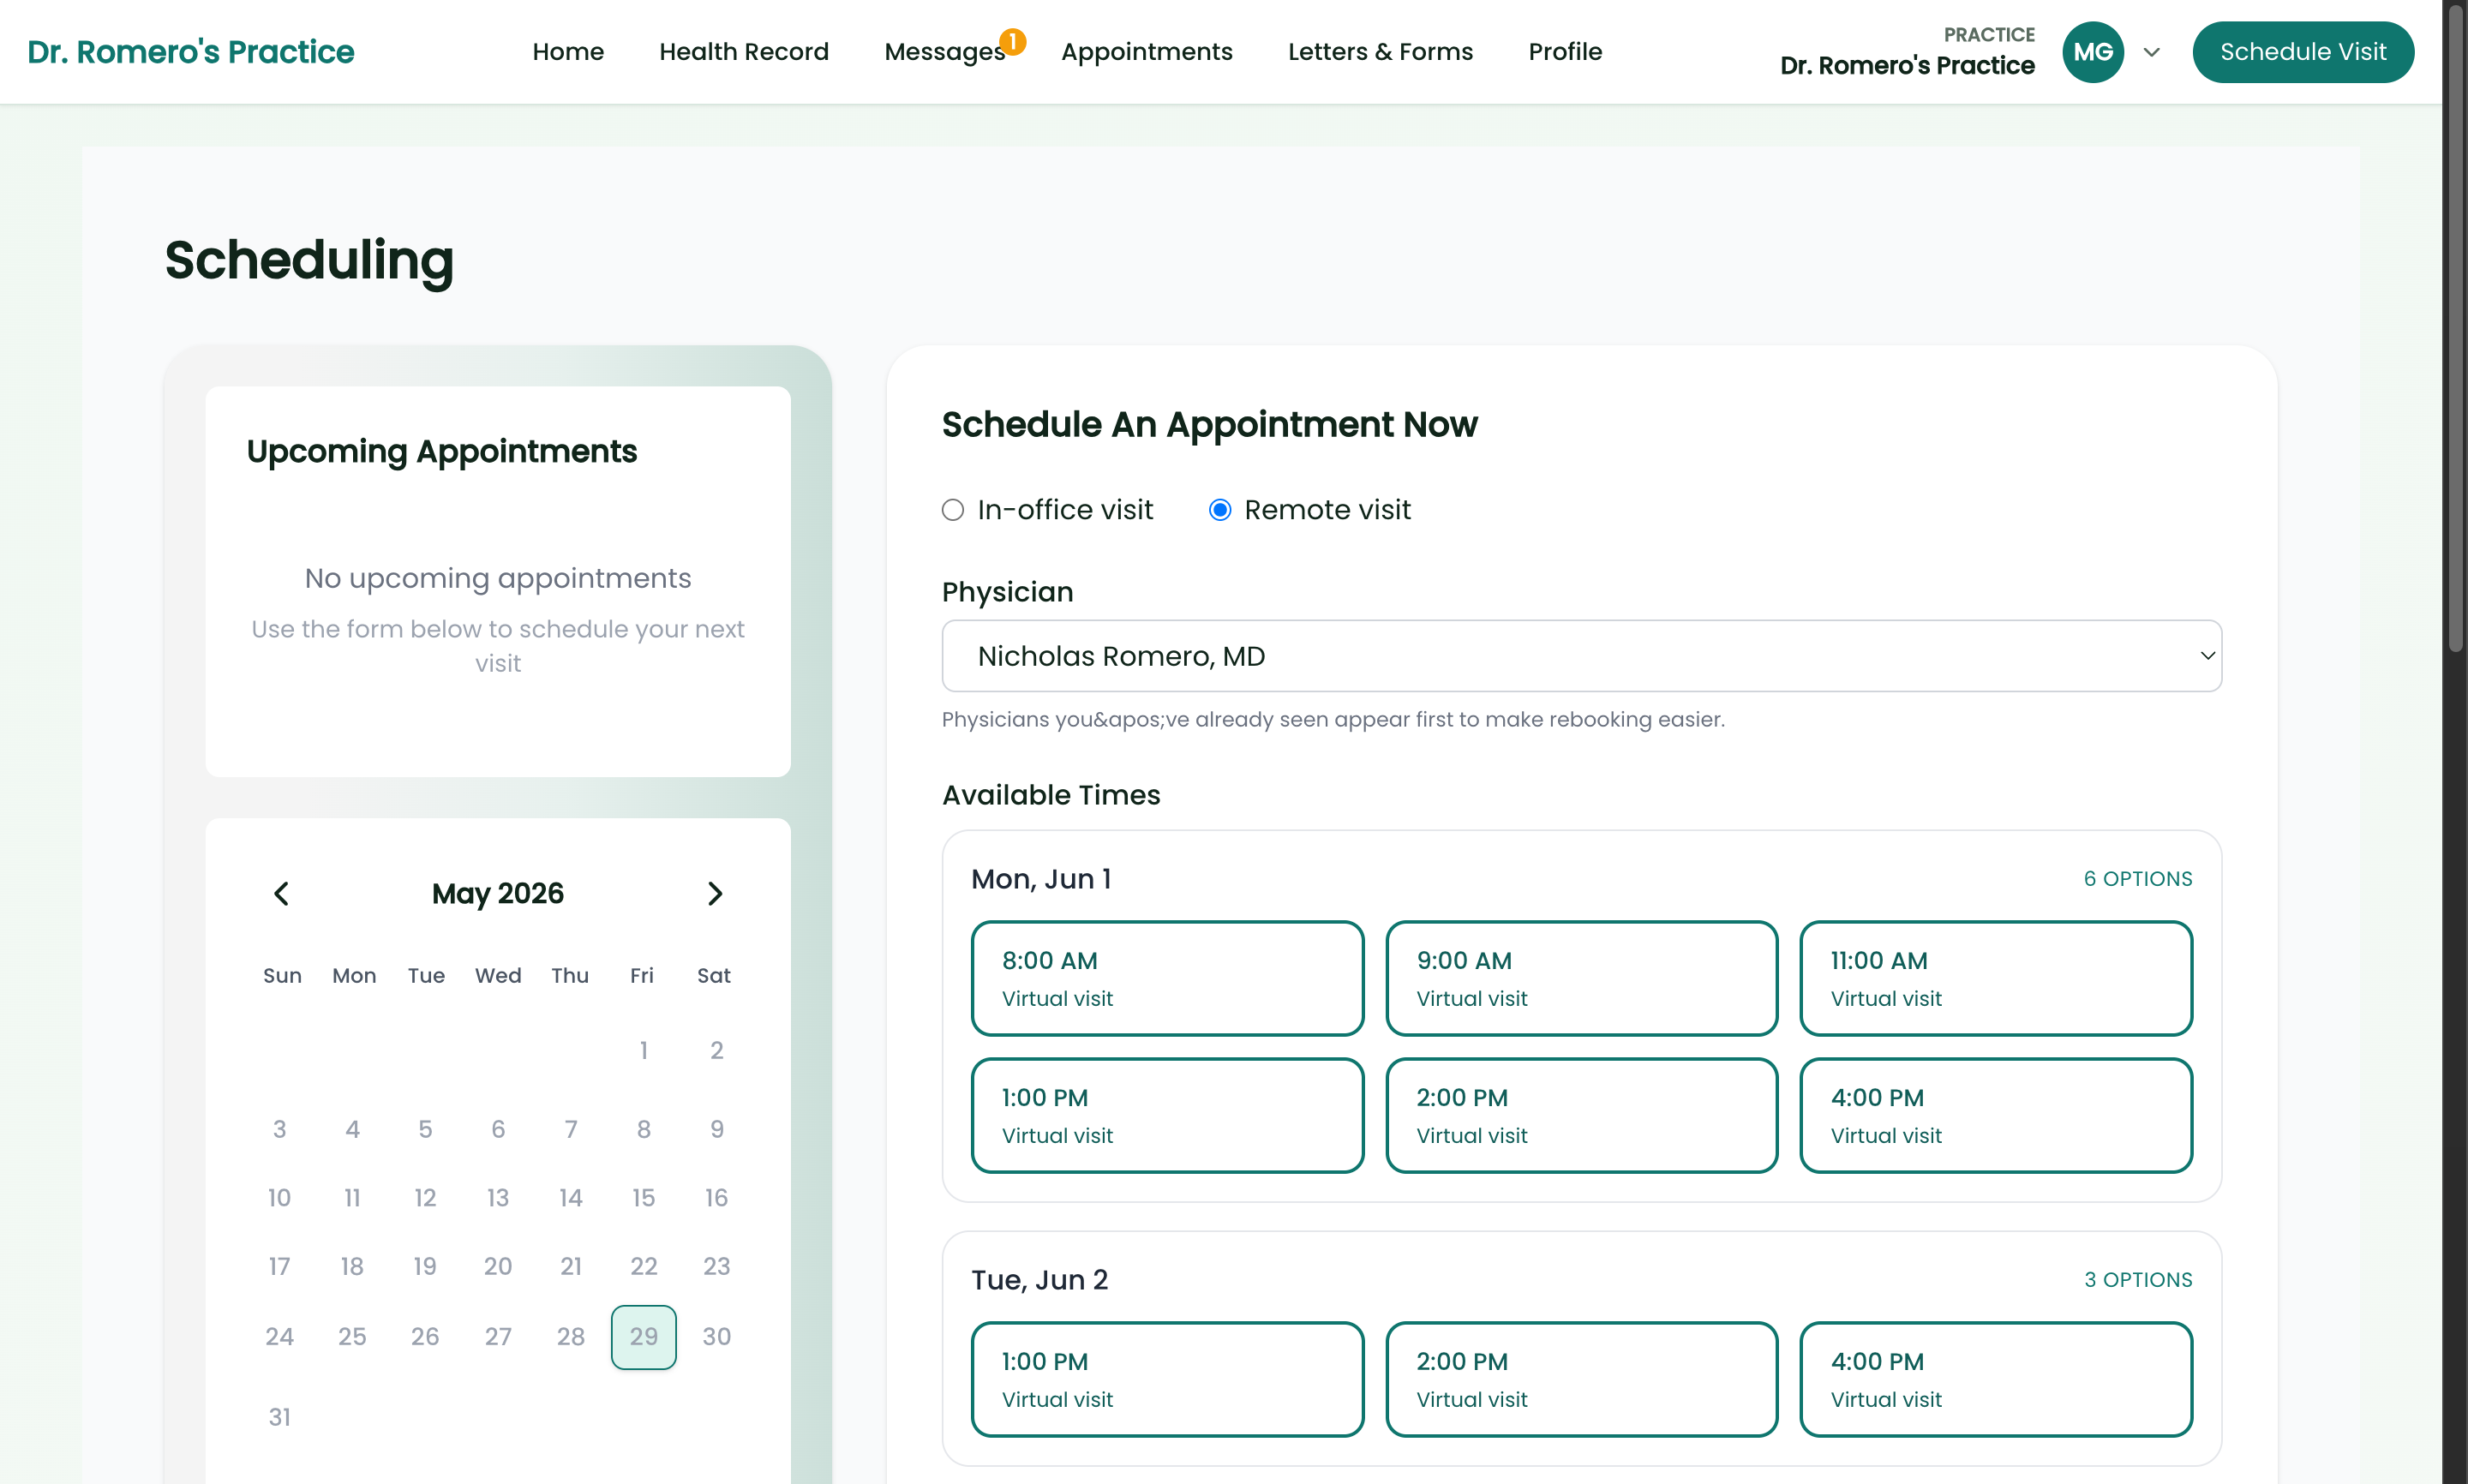2468x1484 pixels.
Task: Open Letters & Forms
Action: point(1380,52)
